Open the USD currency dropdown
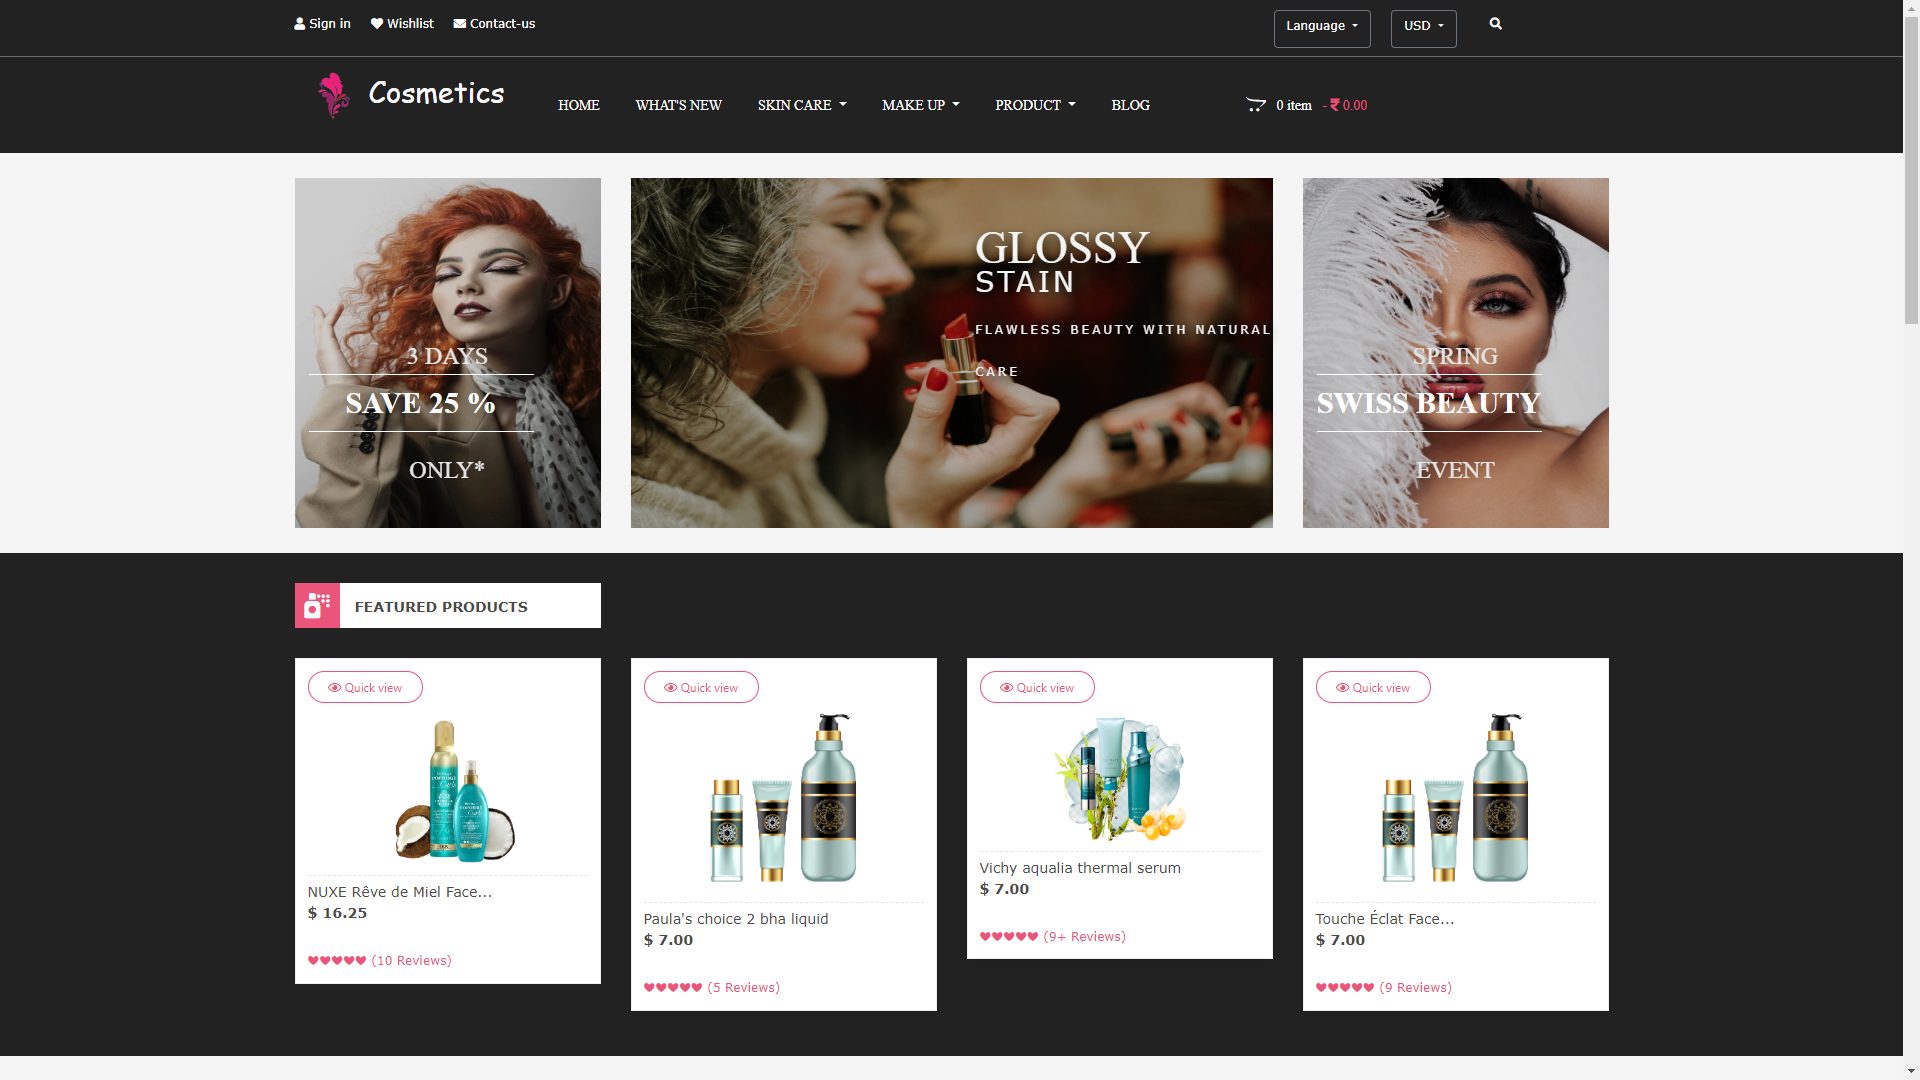Viewport: 1920px width, 1080px height. tap(1423, 27)
